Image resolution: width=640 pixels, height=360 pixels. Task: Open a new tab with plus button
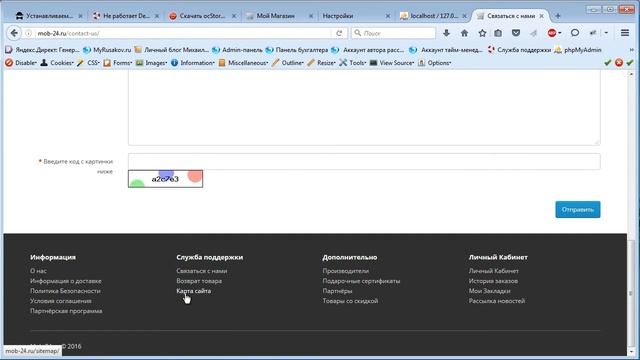point(558,16)
